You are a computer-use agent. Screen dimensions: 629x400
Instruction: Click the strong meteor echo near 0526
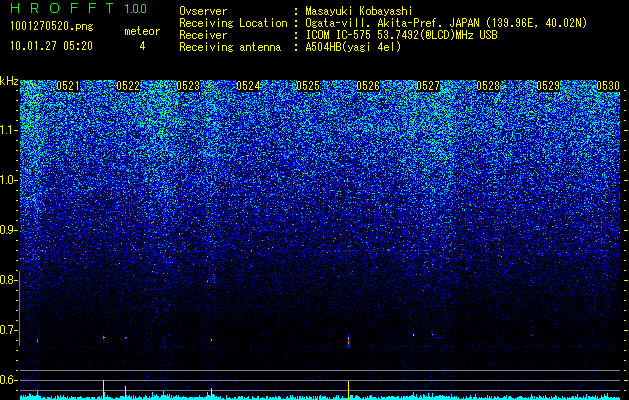(x=348, y=340)
